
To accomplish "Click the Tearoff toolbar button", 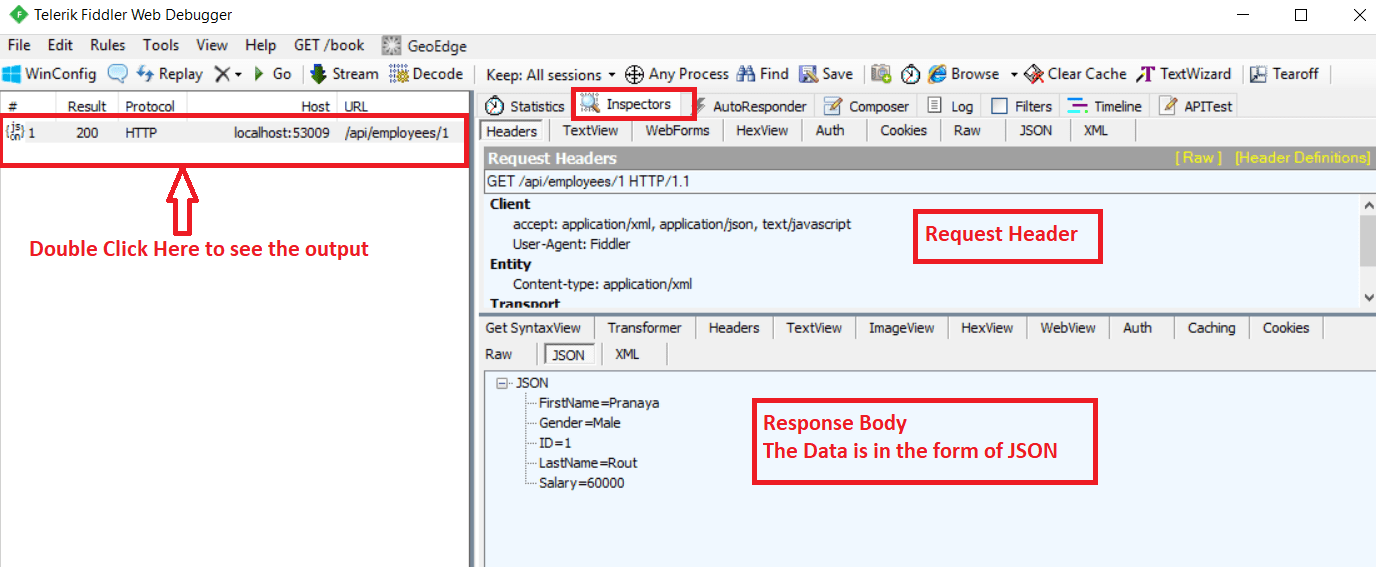I will [x=1284, y=74].
